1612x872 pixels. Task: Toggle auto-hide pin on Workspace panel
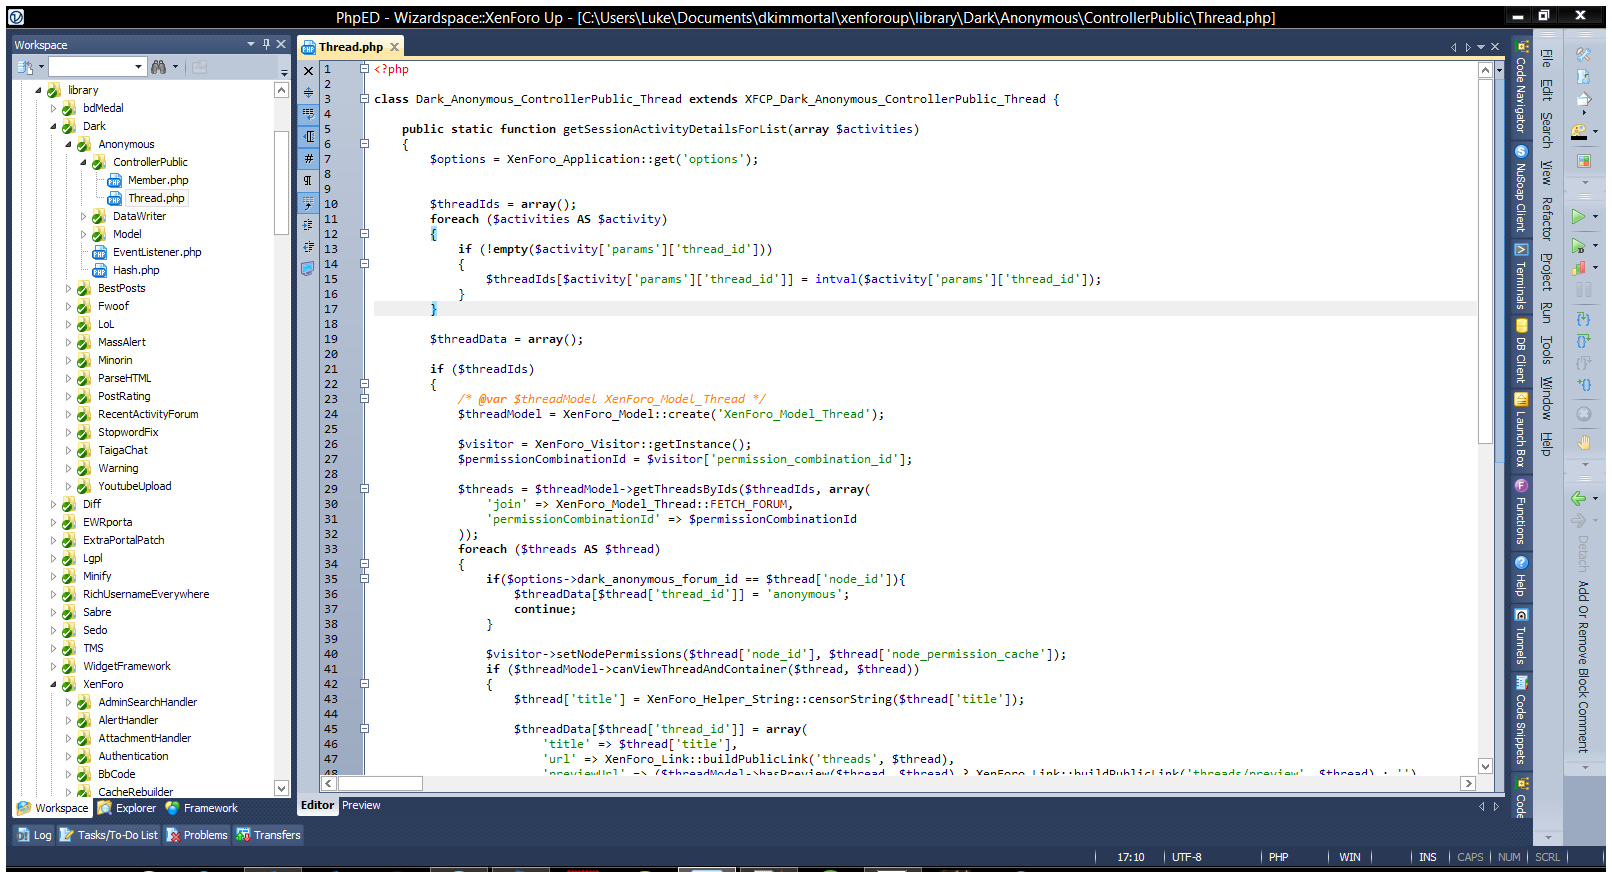point(266,44)
